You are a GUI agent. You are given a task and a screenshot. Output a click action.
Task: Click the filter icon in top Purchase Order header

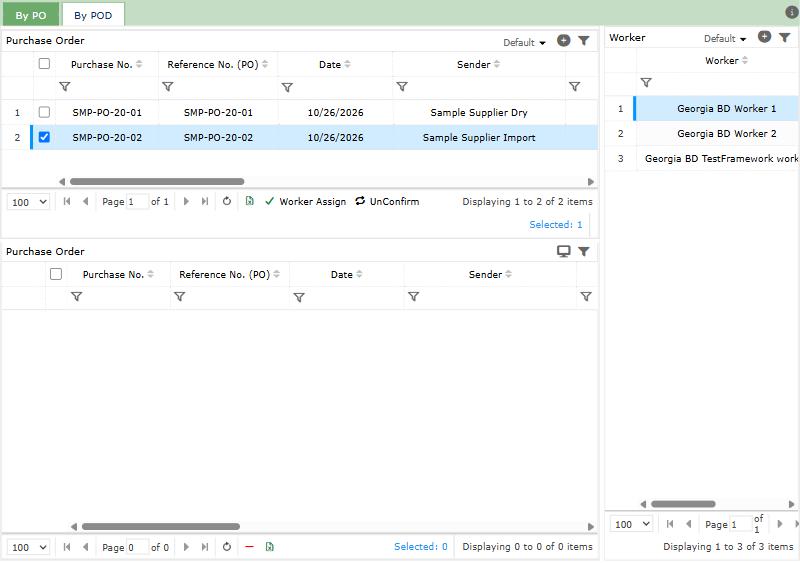click(x=584, y=40)
